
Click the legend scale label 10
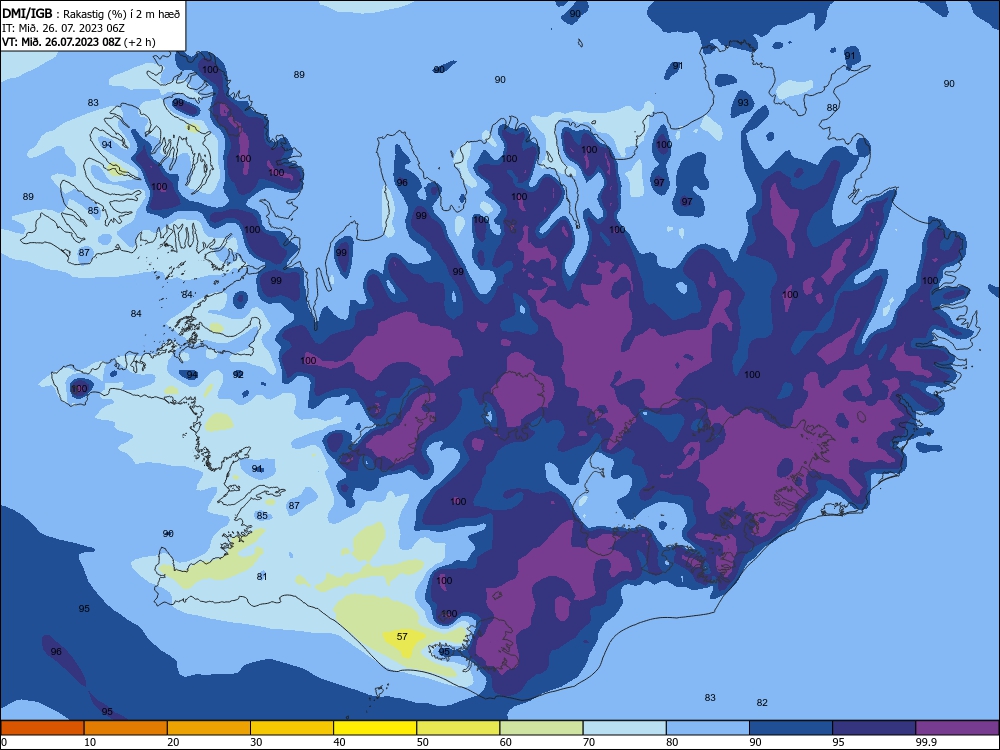click(x=90, y=742)
